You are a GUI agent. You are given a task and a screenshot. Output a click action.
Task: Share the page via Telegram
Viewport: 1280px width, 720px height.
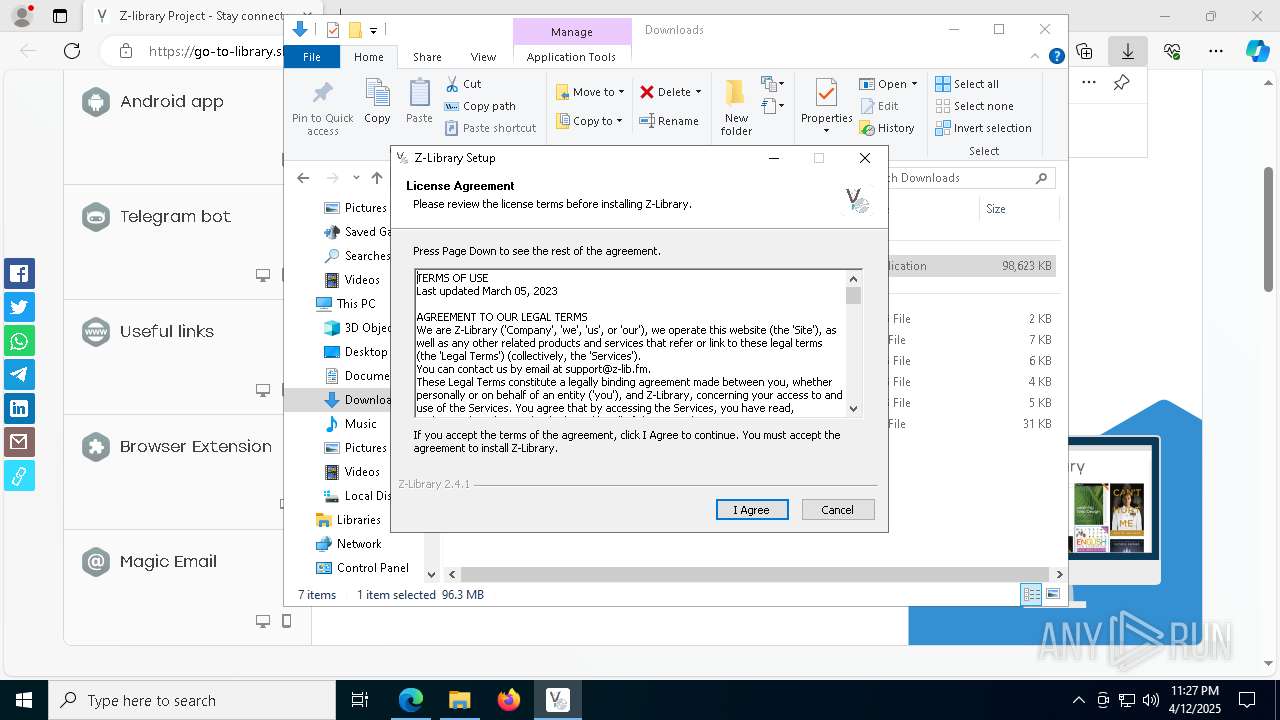coord(19,374)
